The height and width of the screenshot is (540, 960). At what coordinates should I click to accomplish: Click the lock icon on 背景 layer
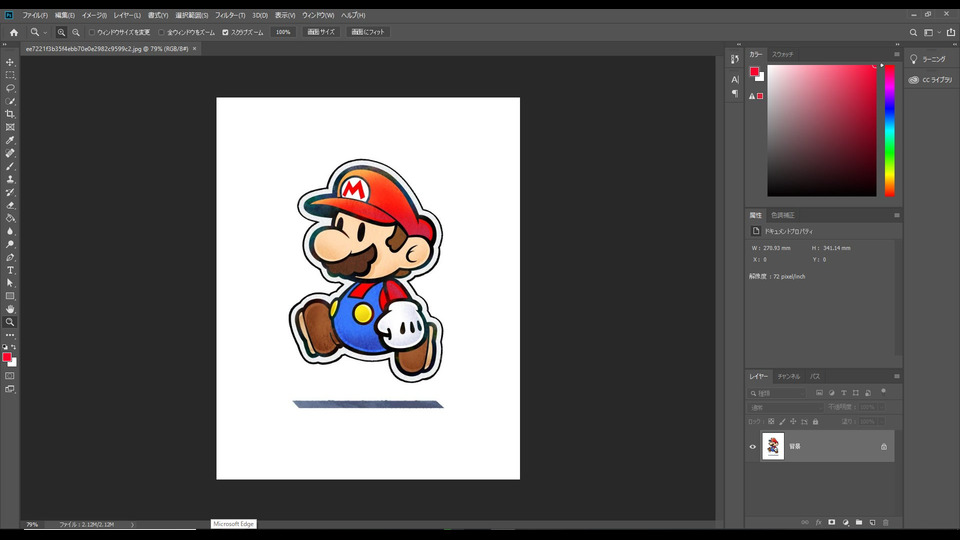[883, 446]
